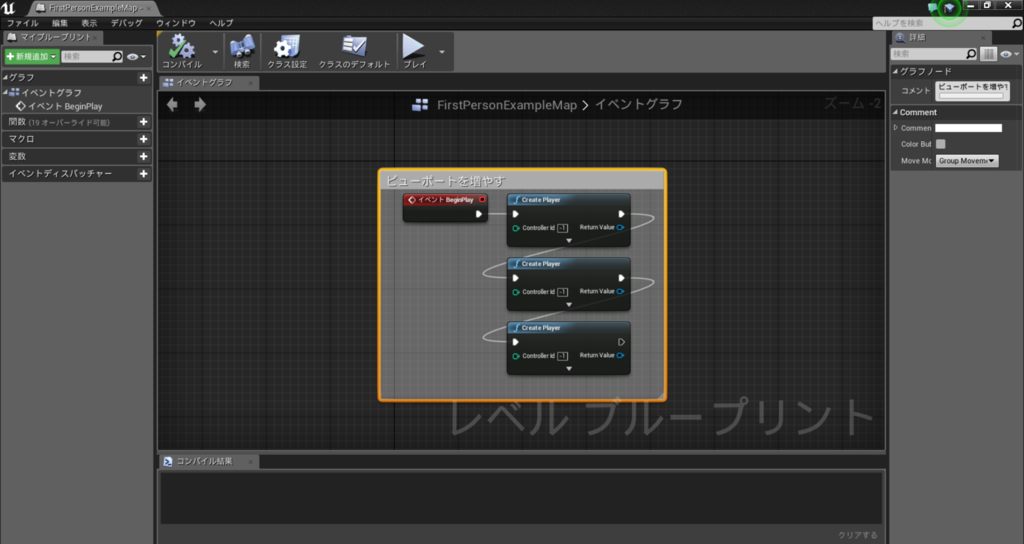Click Comment Color white swatch
This screenshot has width=1024, height=544.
tap(968, 128)
